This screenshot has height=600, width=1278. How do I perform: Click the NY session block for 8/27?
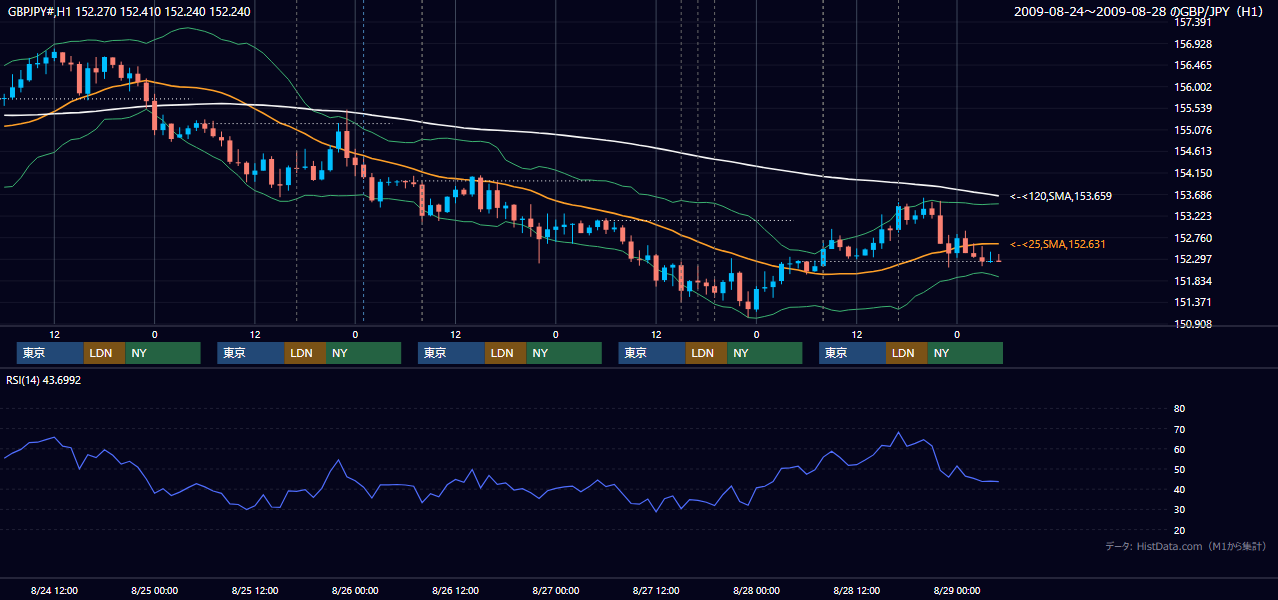765,353
